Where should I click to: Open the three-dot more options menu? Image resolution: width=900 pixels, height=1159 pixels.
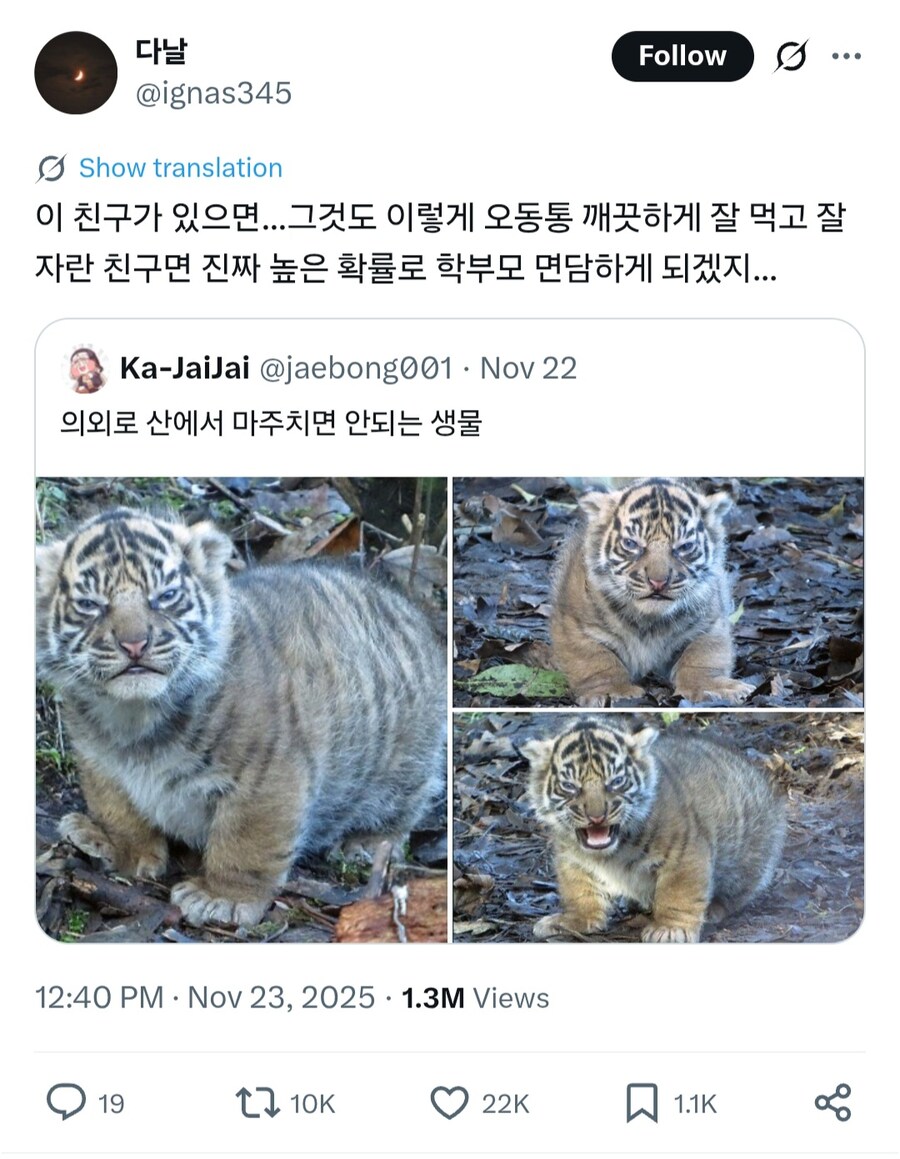pyautogui.click(x=846, y=57)
